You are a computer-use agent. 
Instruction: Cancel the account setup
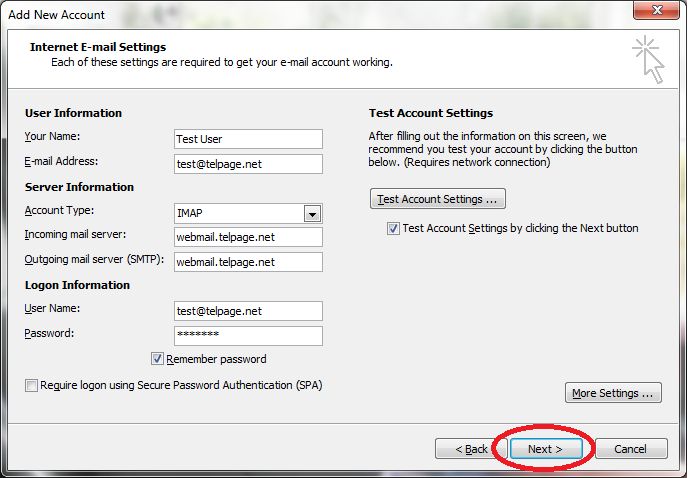631,449
